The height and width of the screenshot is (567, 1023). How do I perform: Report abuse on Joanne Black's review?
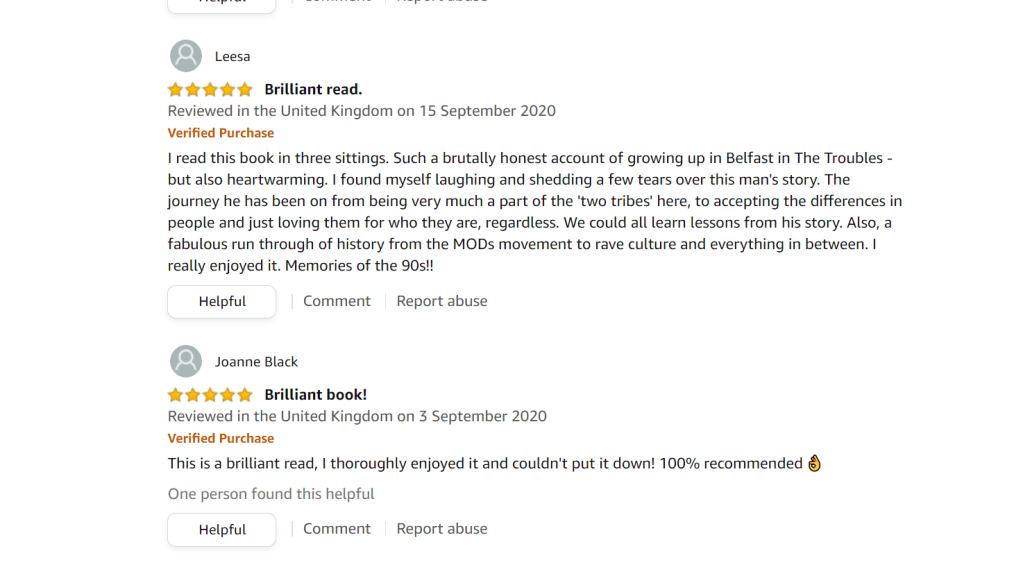[441, 529]
